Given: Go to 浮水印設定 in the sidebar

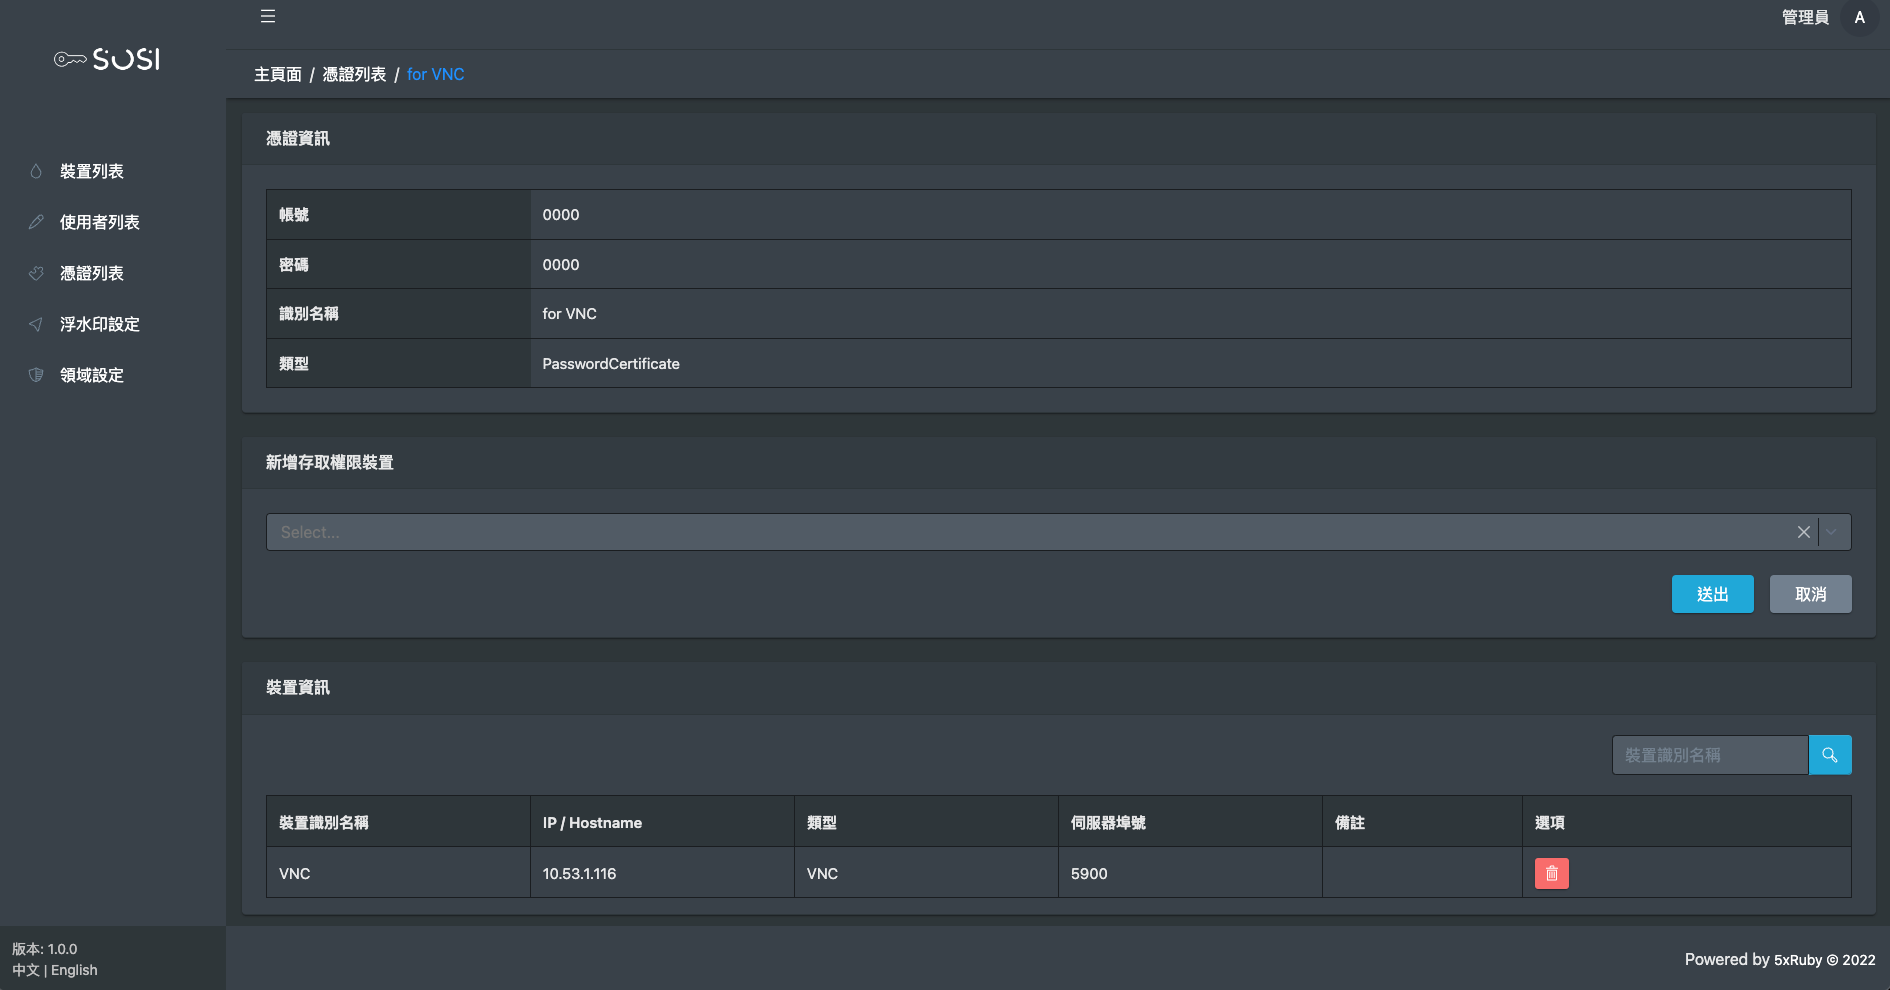Looking at the screenshot, I should click(x=100, y=324).
